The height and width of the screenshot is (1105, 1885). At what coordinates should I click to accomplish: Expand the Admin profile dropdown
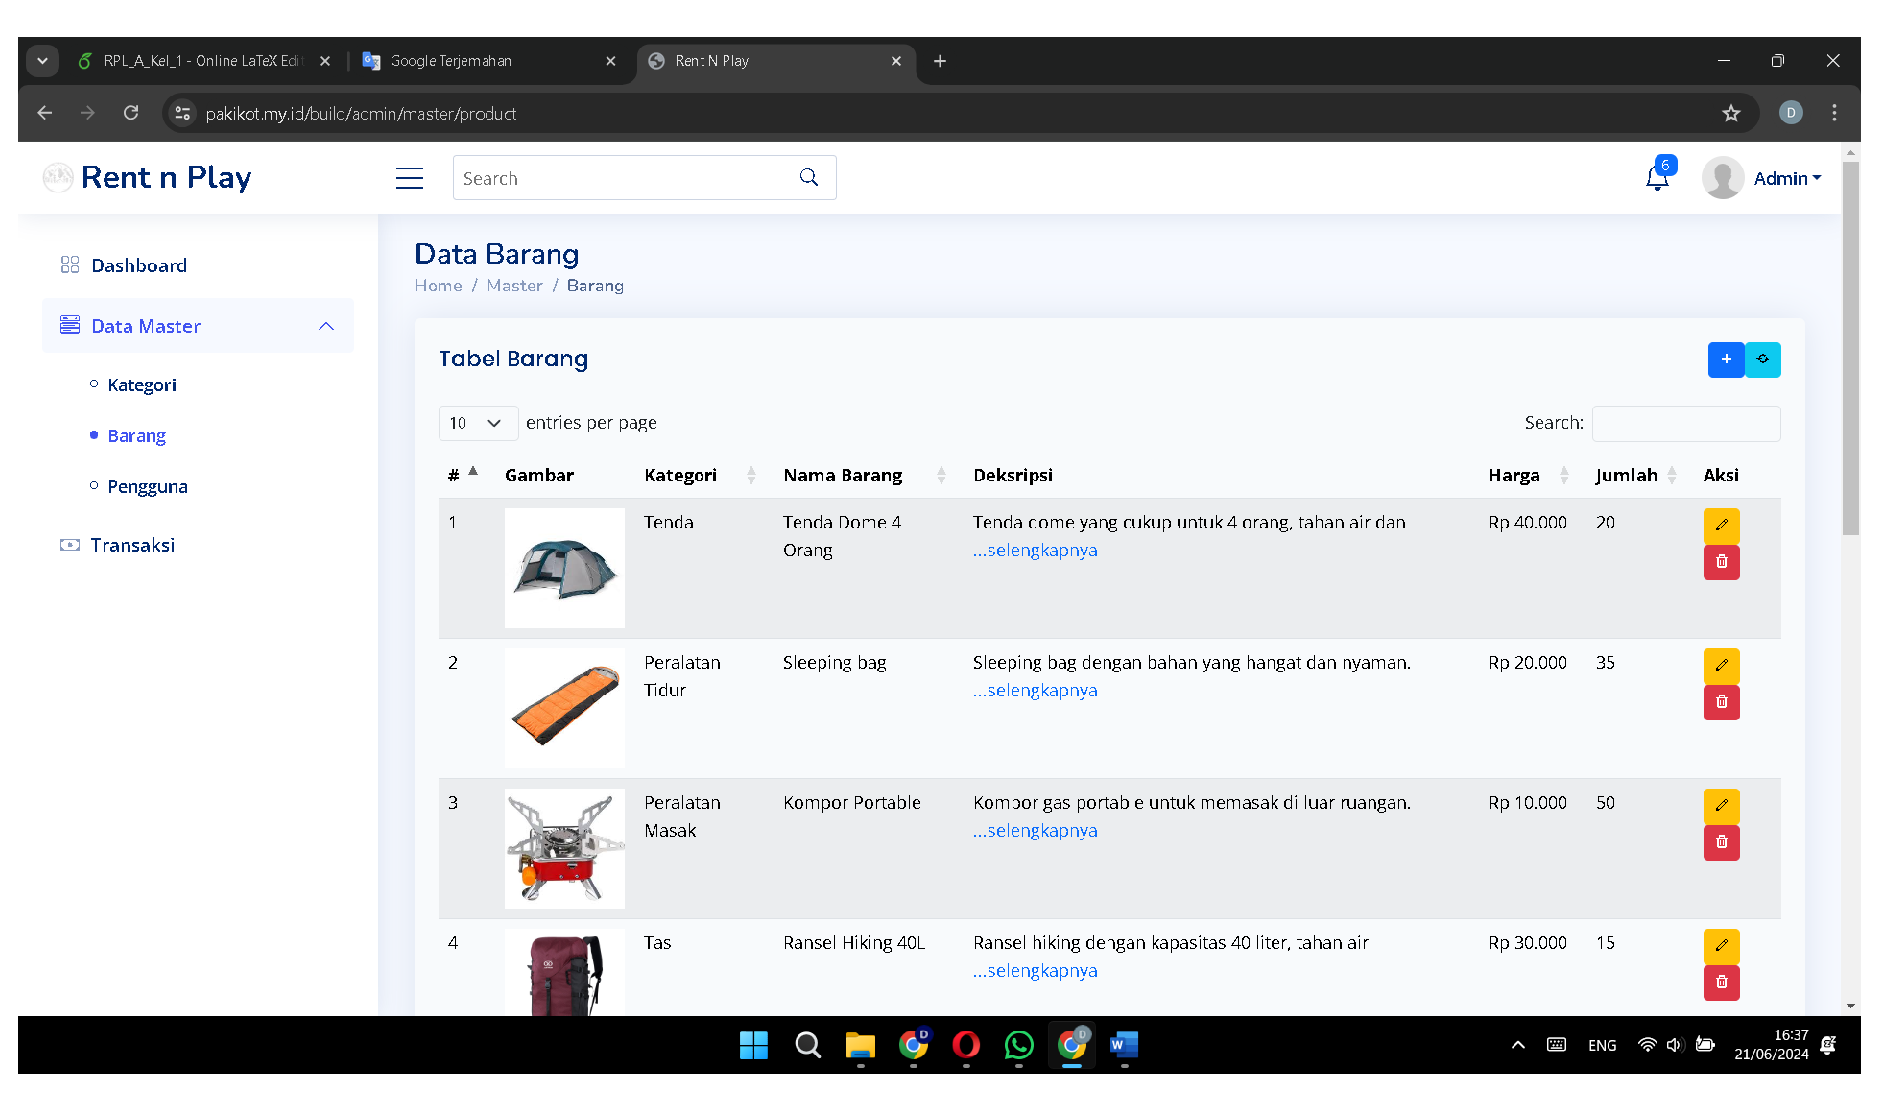click(x=1786, y=179)
